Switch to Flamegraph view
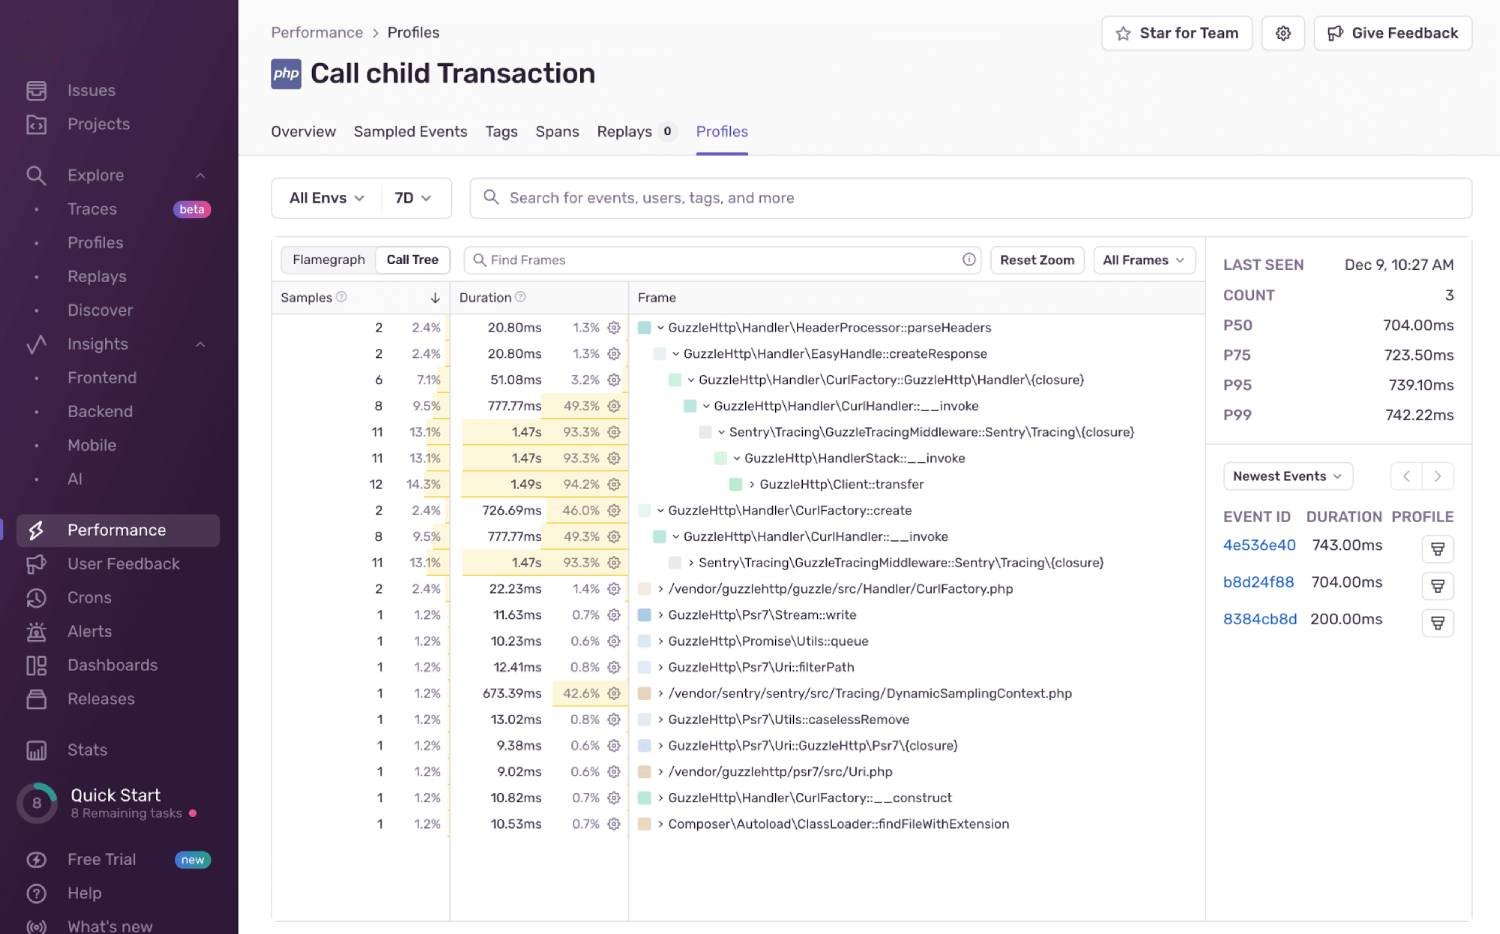 point(328,259)
